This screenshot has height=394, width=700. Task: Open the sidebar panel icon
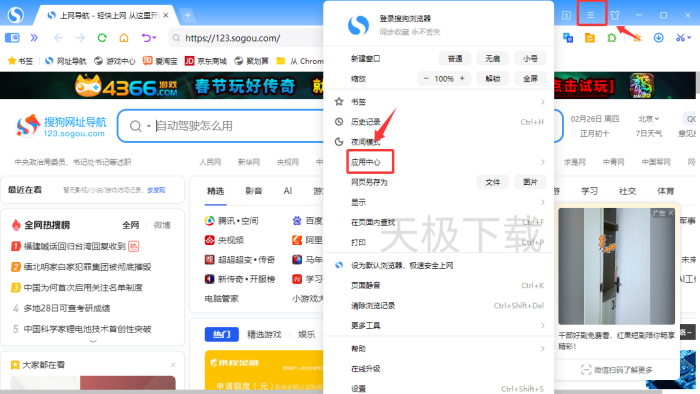12,38
